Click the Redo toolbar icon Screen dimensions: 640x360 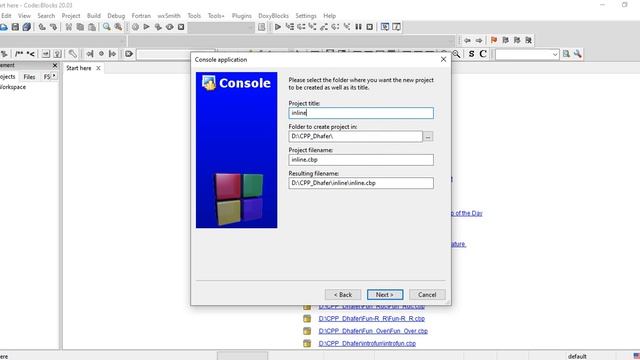(x=53, y=27)
